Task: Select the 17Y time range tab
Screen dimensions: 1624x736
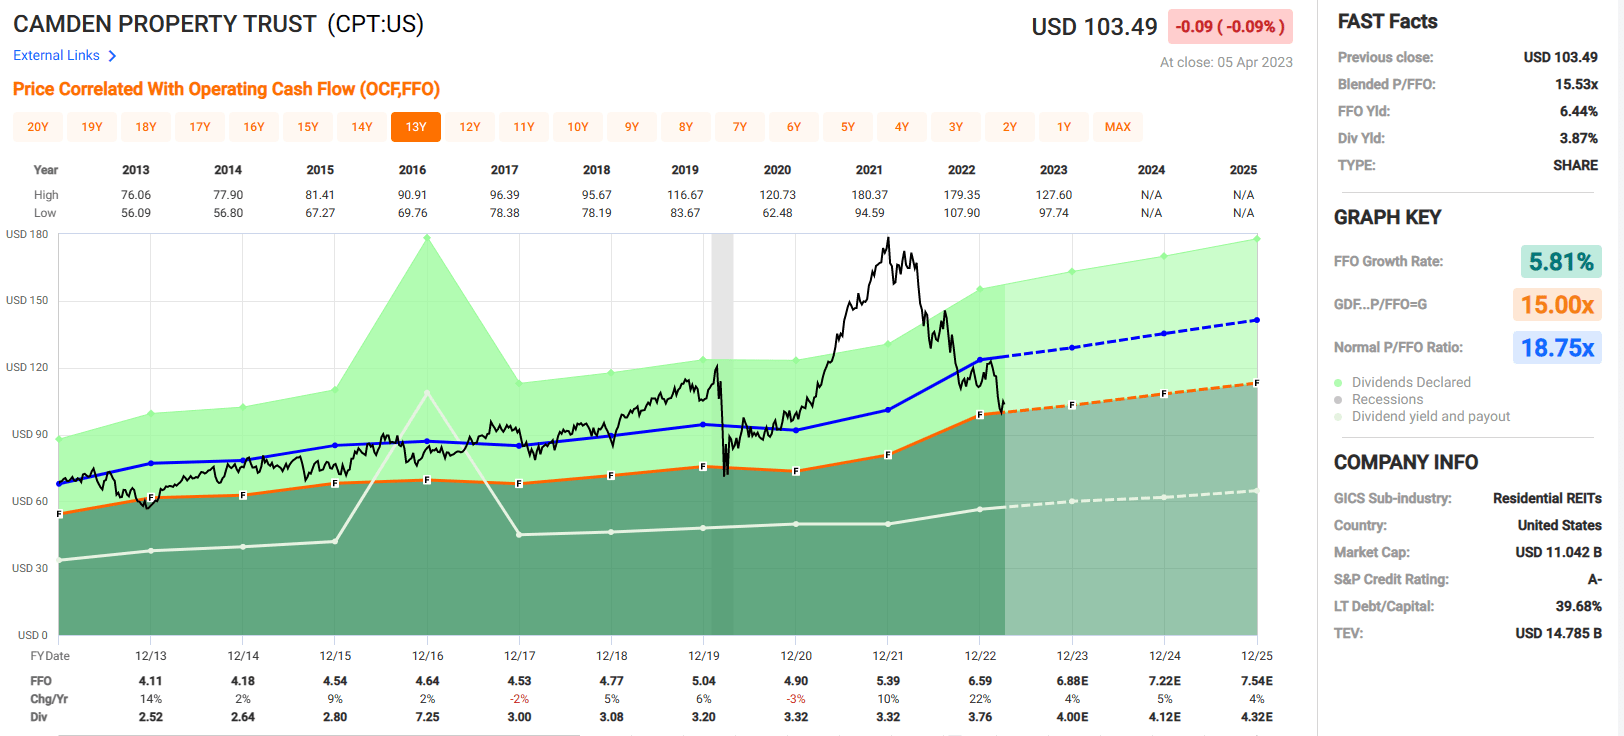Action: coord(200,127)
